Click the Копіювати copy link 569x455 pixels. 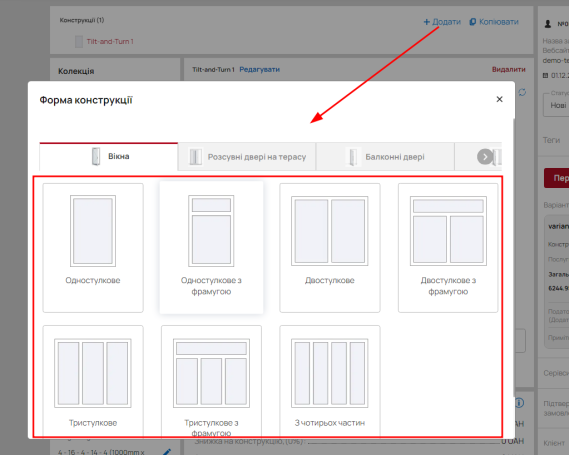coord(494,22)
